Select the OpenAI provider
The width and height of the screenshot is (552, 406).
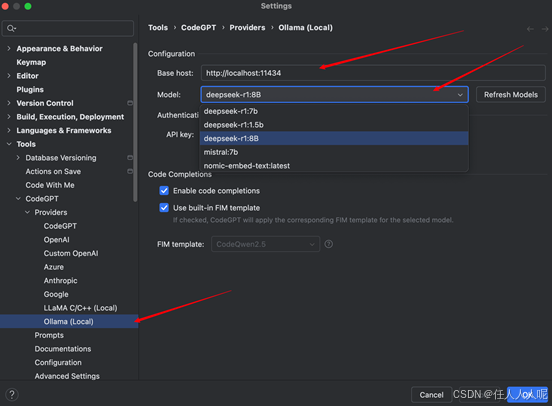pos(56,240)
